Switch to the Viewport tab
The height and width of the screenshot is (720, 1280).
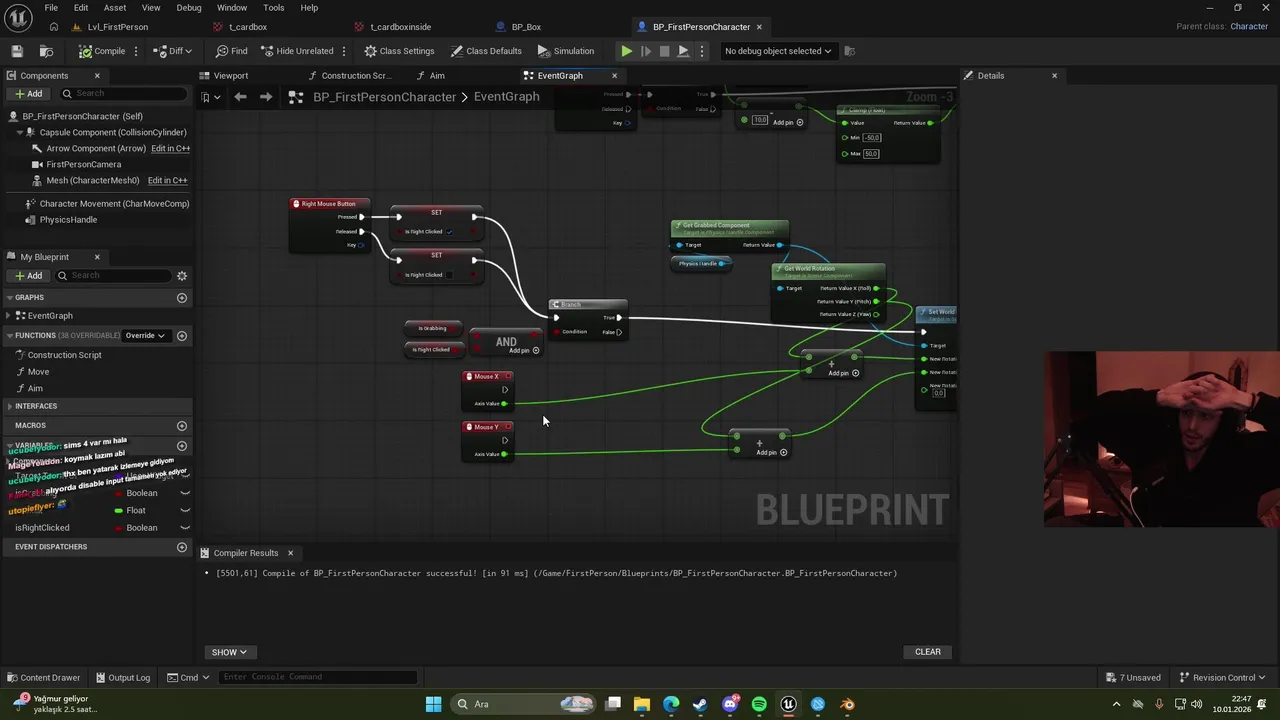click(x=230, y=76)
